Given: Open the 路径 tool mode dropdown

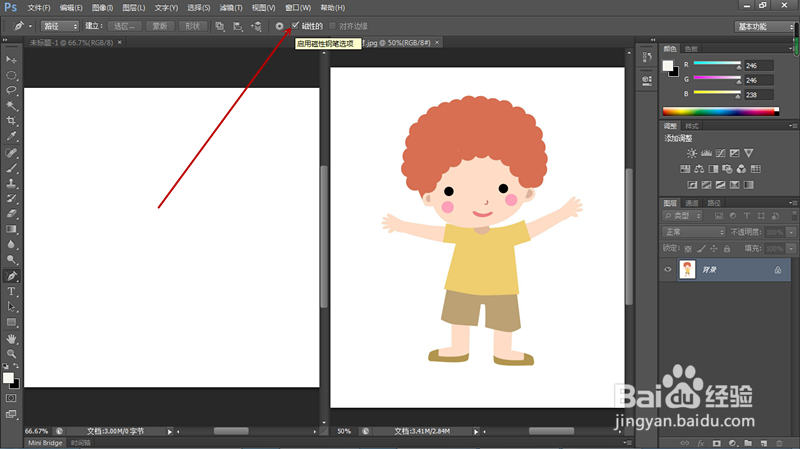Looking at the screenshot, I should click(x=60, y=26).
